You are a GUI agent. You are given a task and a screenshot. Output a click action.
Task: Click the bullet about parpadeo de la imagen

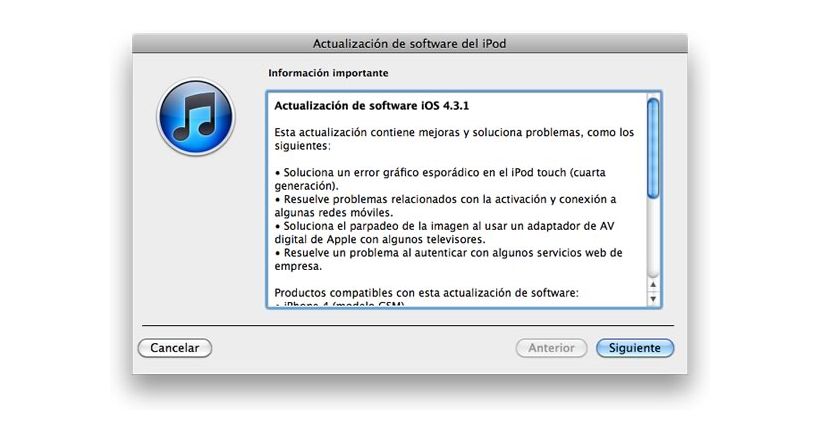click(444, 233)
